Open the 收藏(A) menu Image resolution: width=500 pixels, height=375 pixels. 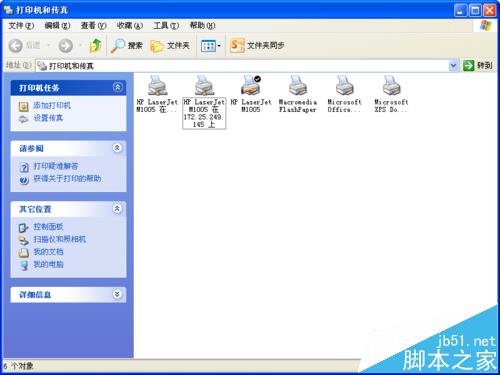pyautogui.click(x=130, y=25)
